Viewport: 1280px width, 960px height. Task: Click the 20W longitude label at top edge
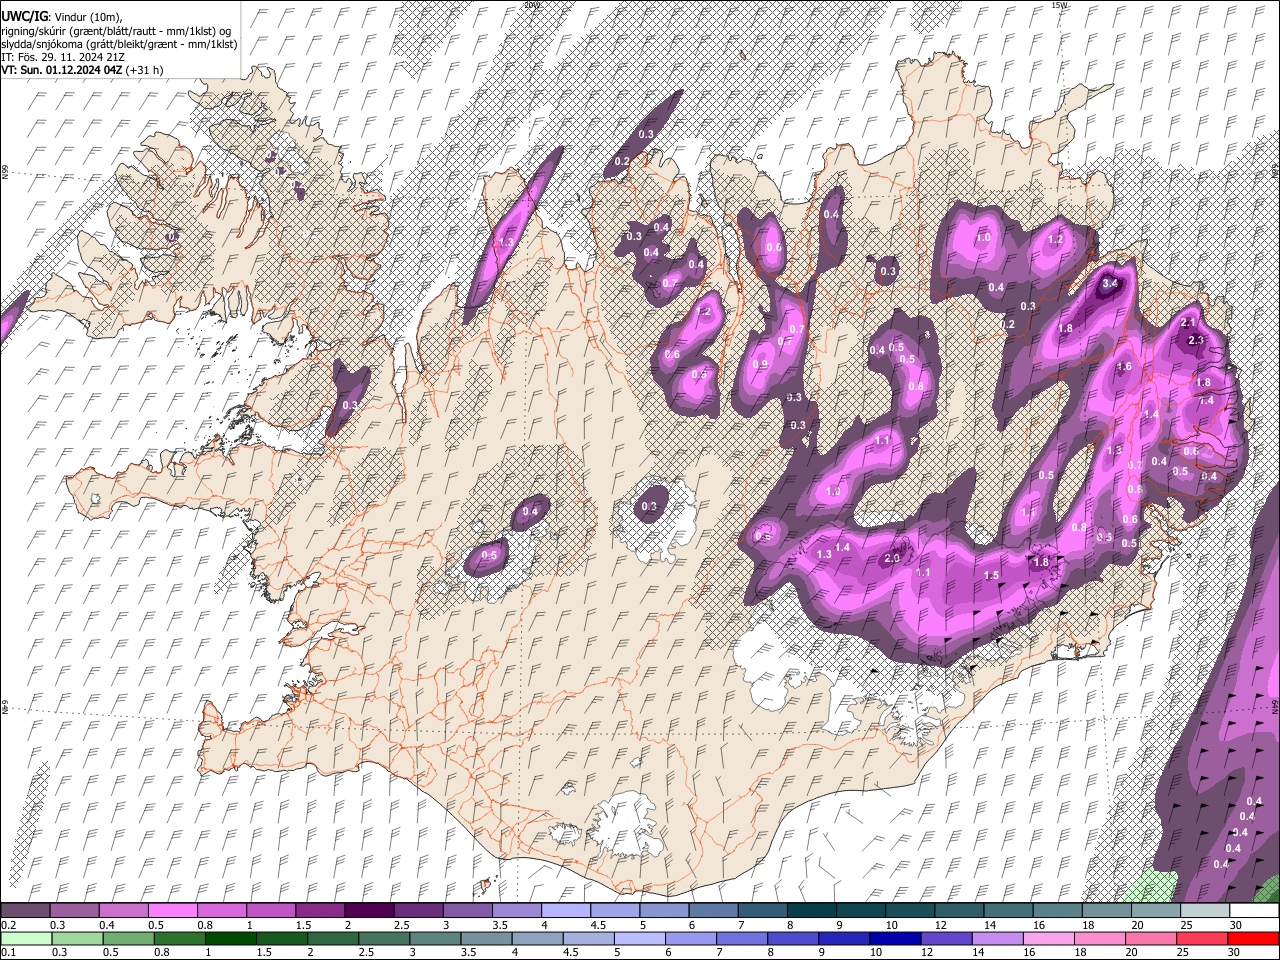point(532,5)
